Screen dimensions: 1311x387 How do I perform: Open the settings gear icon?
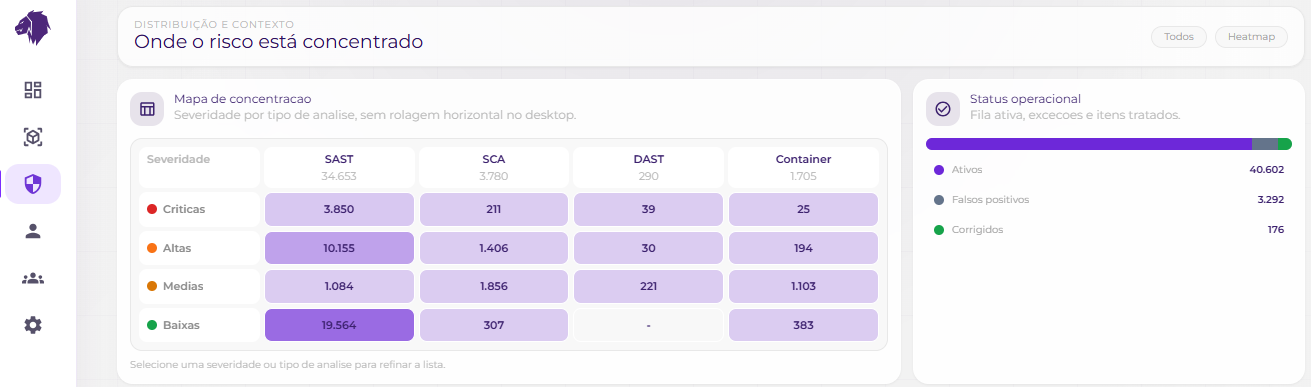[x=33, y=325]
